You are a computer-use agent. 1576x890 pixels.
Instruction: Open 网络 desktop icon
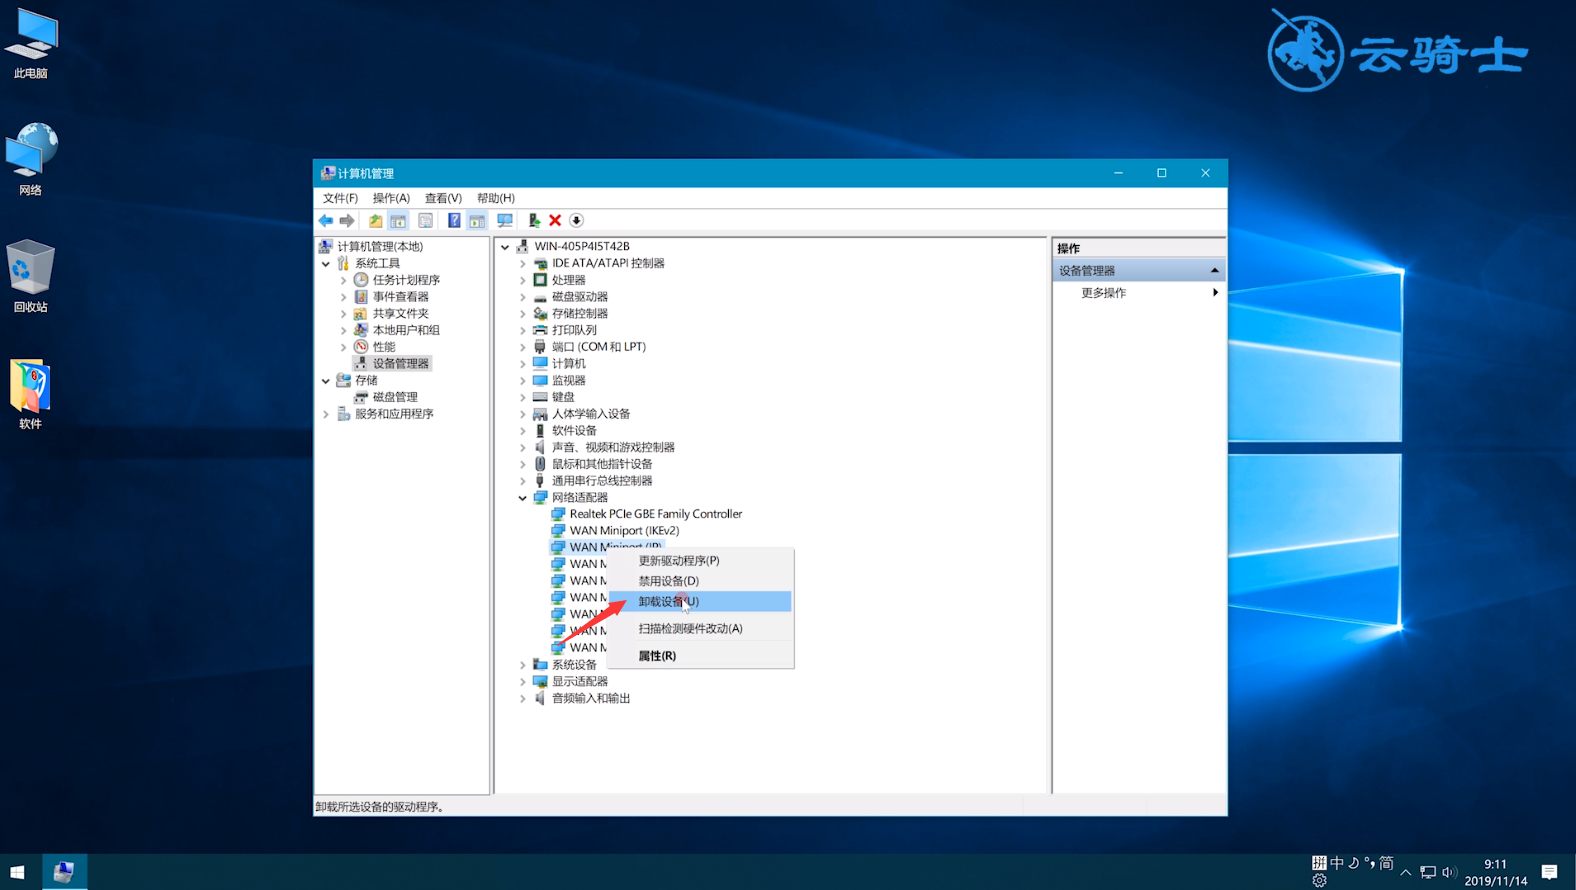click(31, 160)
